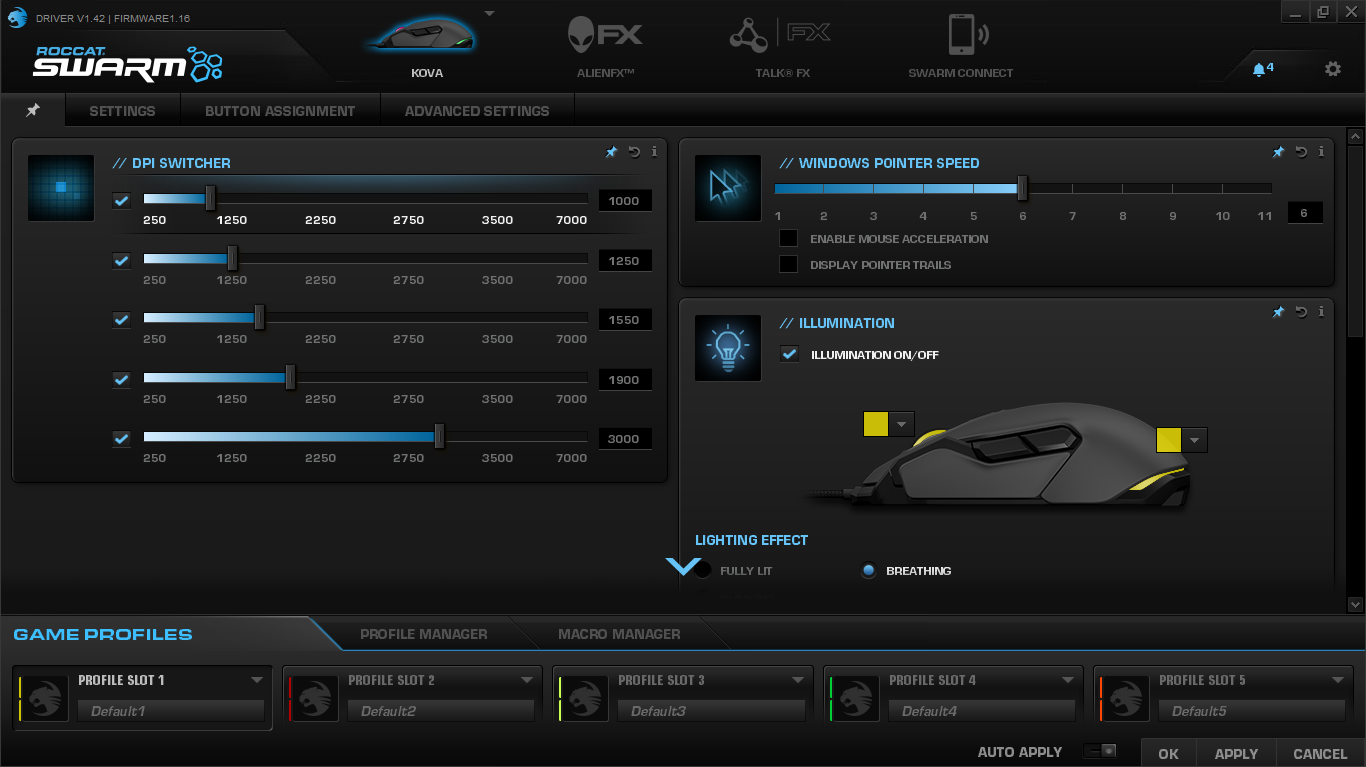Switch to Advanced Settings tab
This screenshot has height=767, width=1366.
[477, 111]
